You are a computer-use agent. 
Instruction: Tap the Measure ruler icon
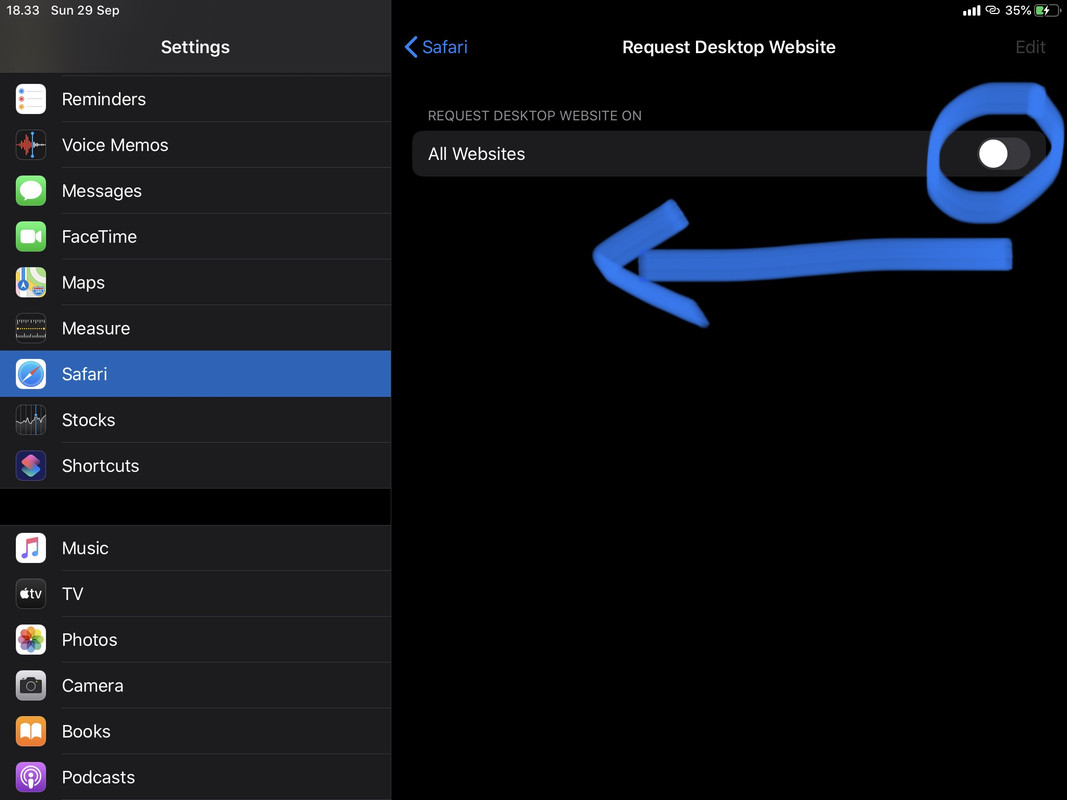[x=31, y=328]
